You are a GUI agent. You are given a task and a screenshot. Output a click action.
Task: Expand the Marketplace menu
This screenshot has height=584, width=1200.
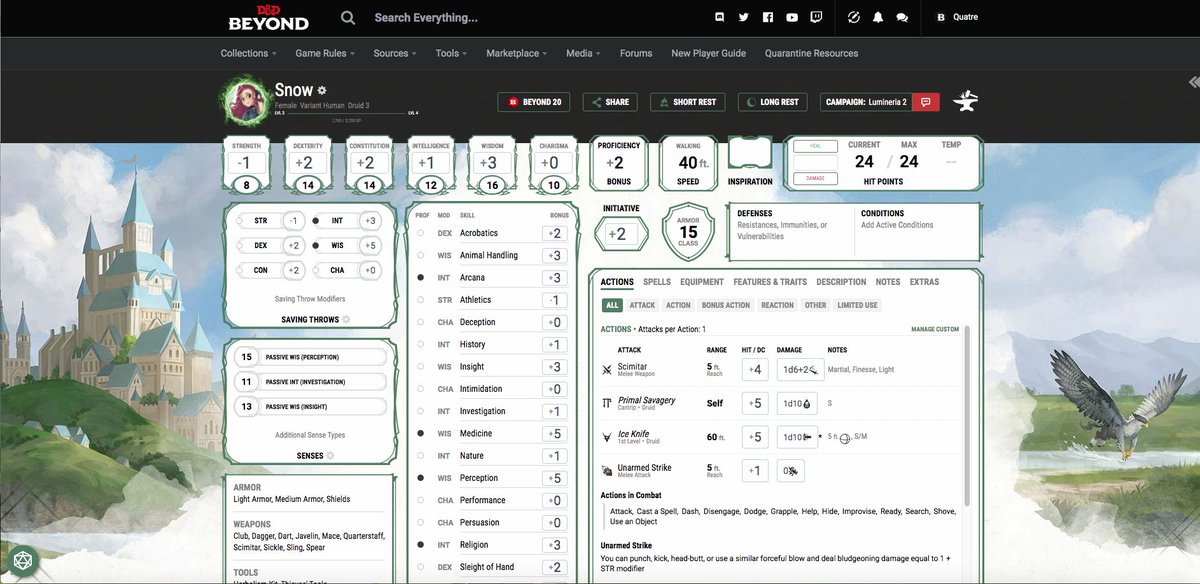tap(516, 53)
